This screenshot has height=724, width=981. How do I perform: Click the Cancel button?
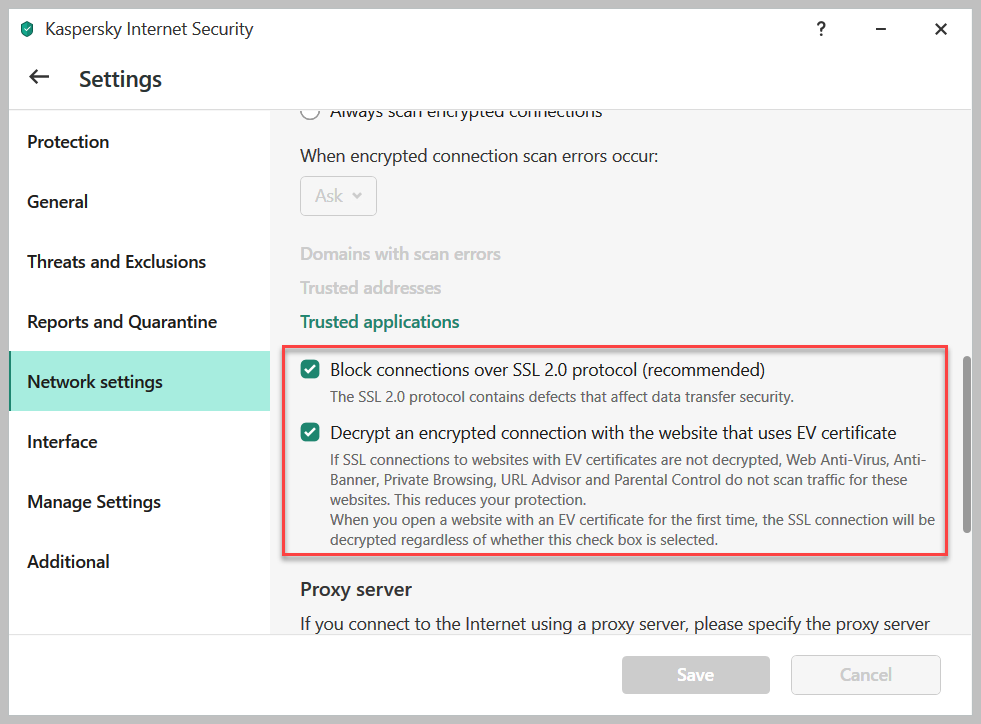[865, 675]
